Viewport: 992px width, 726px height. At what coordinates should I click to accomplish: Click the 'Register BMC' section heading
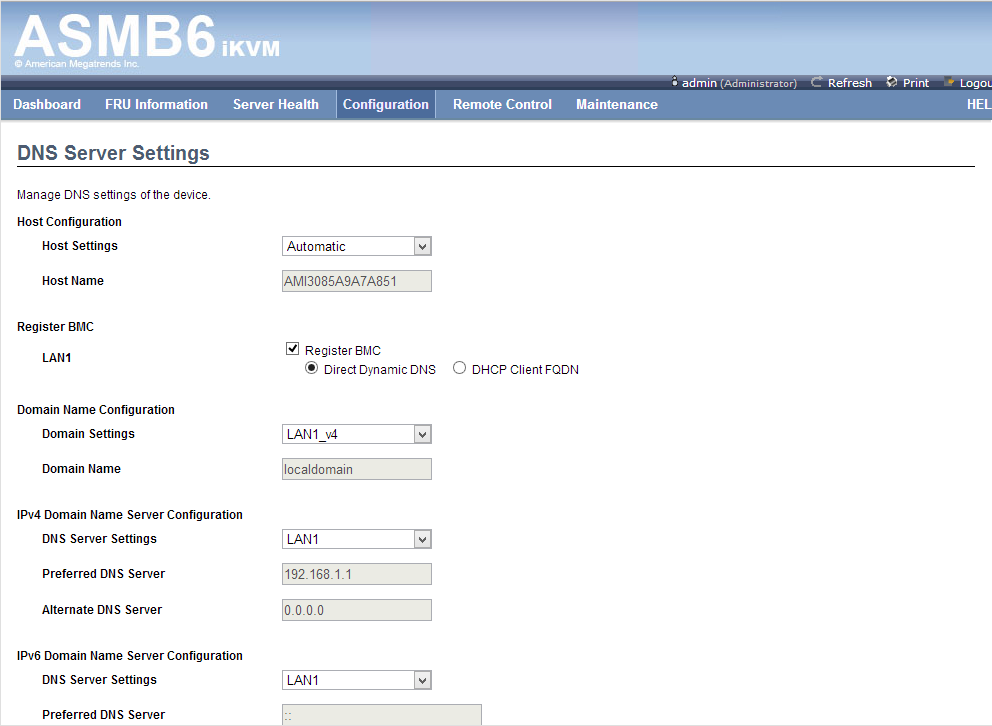point(55,327)
